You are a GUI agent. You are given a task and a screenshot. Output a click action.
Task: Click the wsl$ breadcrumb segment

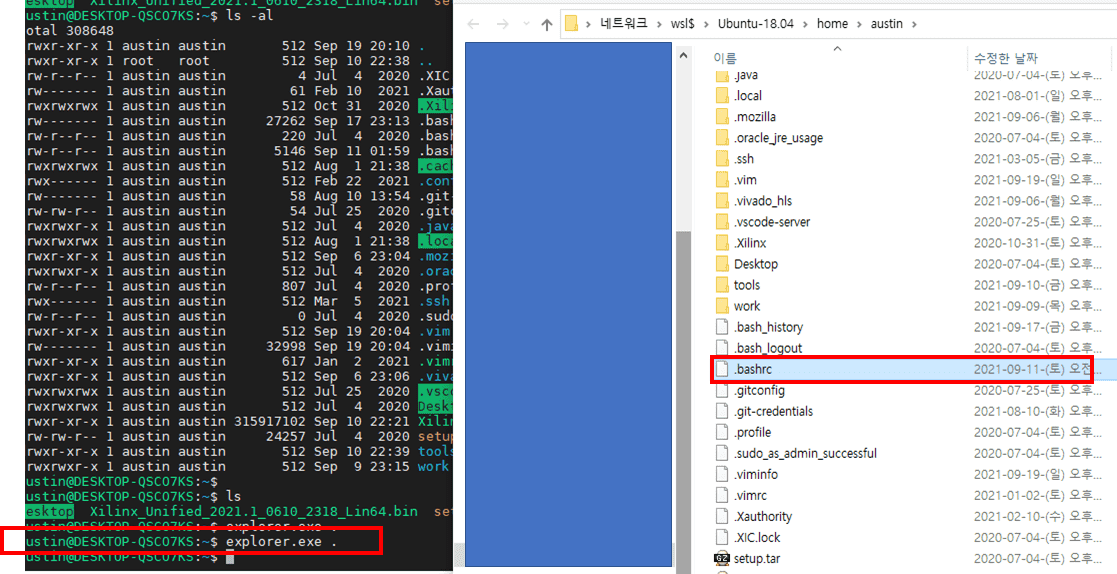(x=682, y=24)
